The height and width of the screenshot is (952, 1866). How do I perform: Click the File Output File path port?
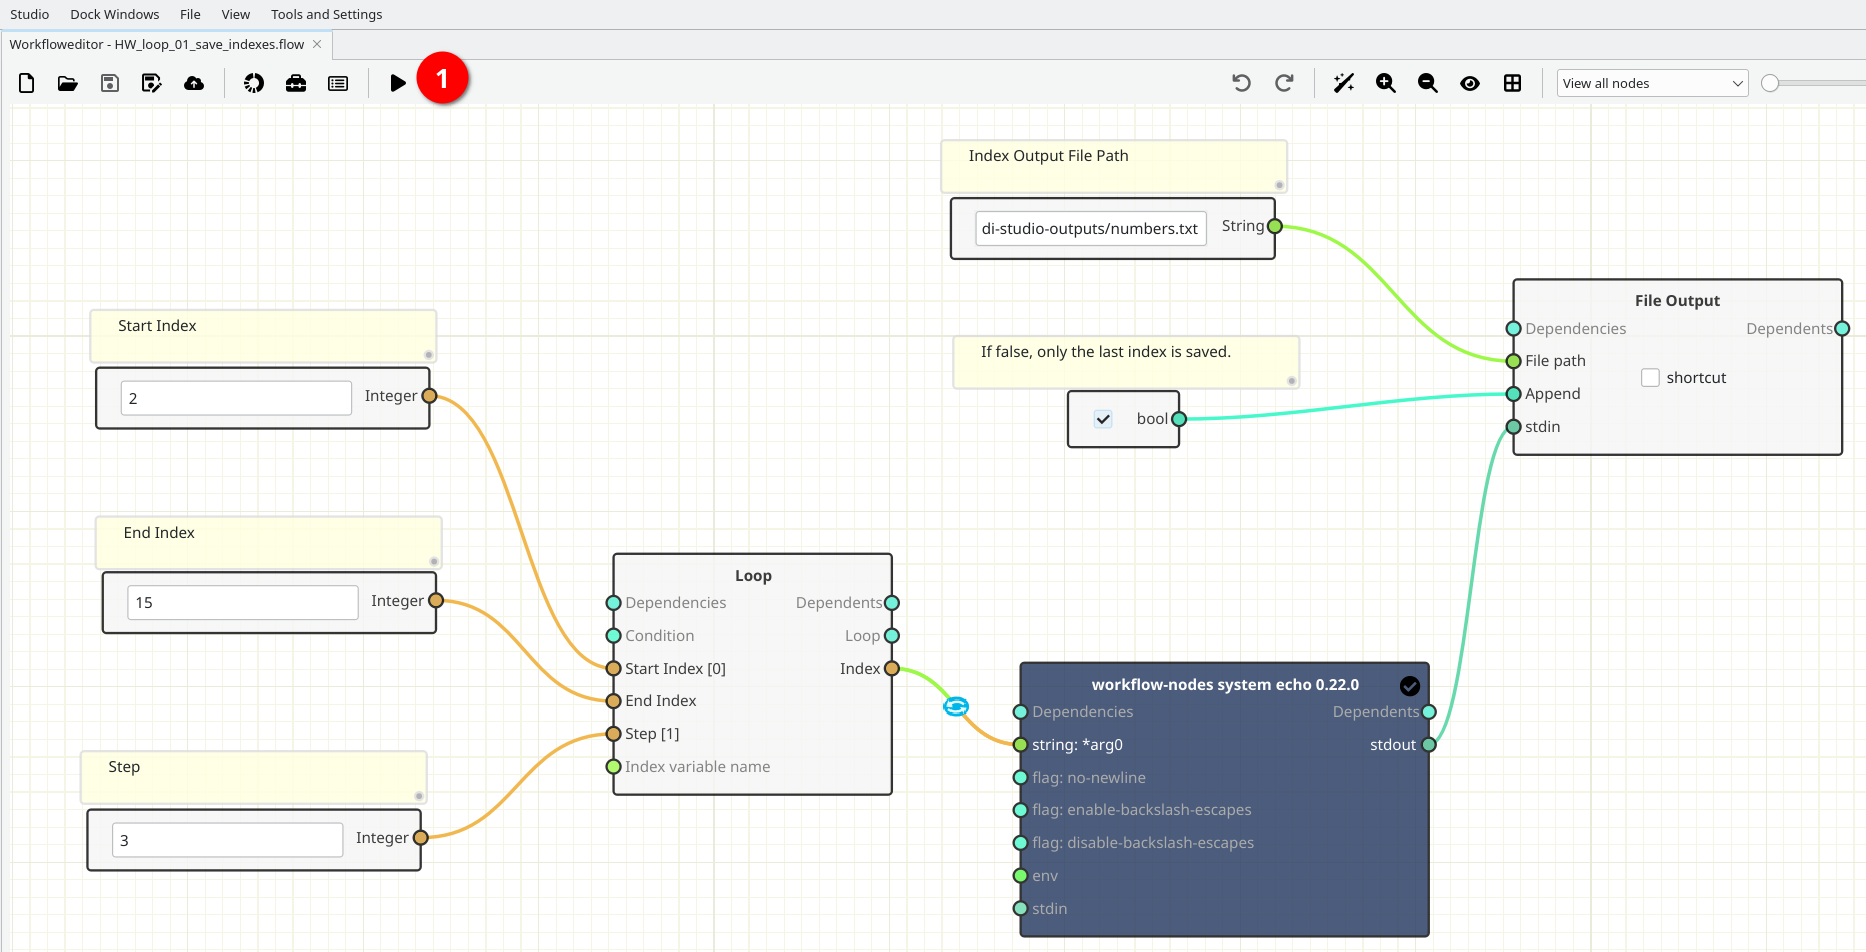(x=1514, y=361)
